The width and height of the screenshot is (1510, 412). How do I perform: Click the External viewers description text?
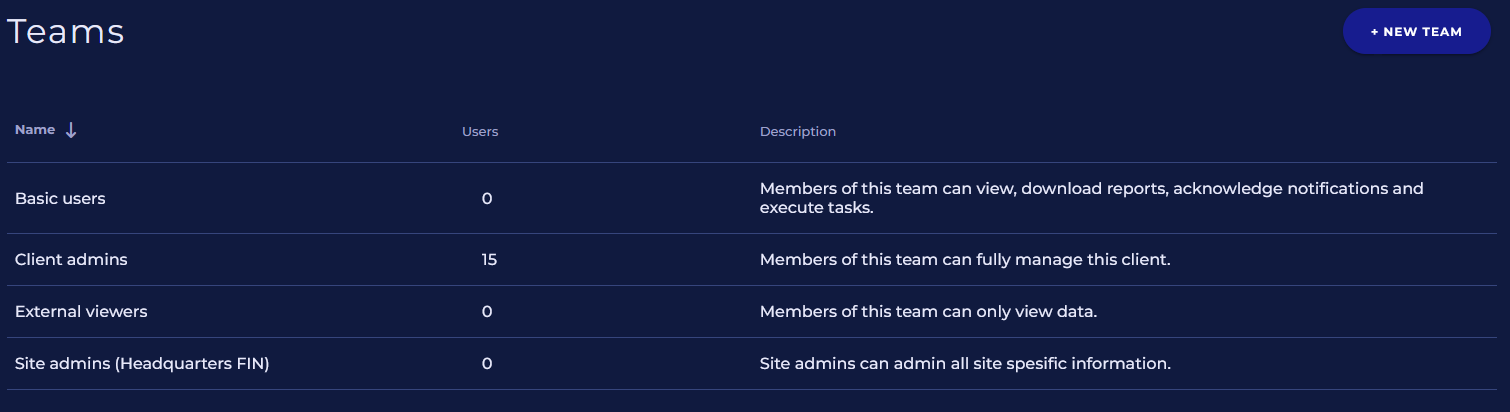point(928,312)
